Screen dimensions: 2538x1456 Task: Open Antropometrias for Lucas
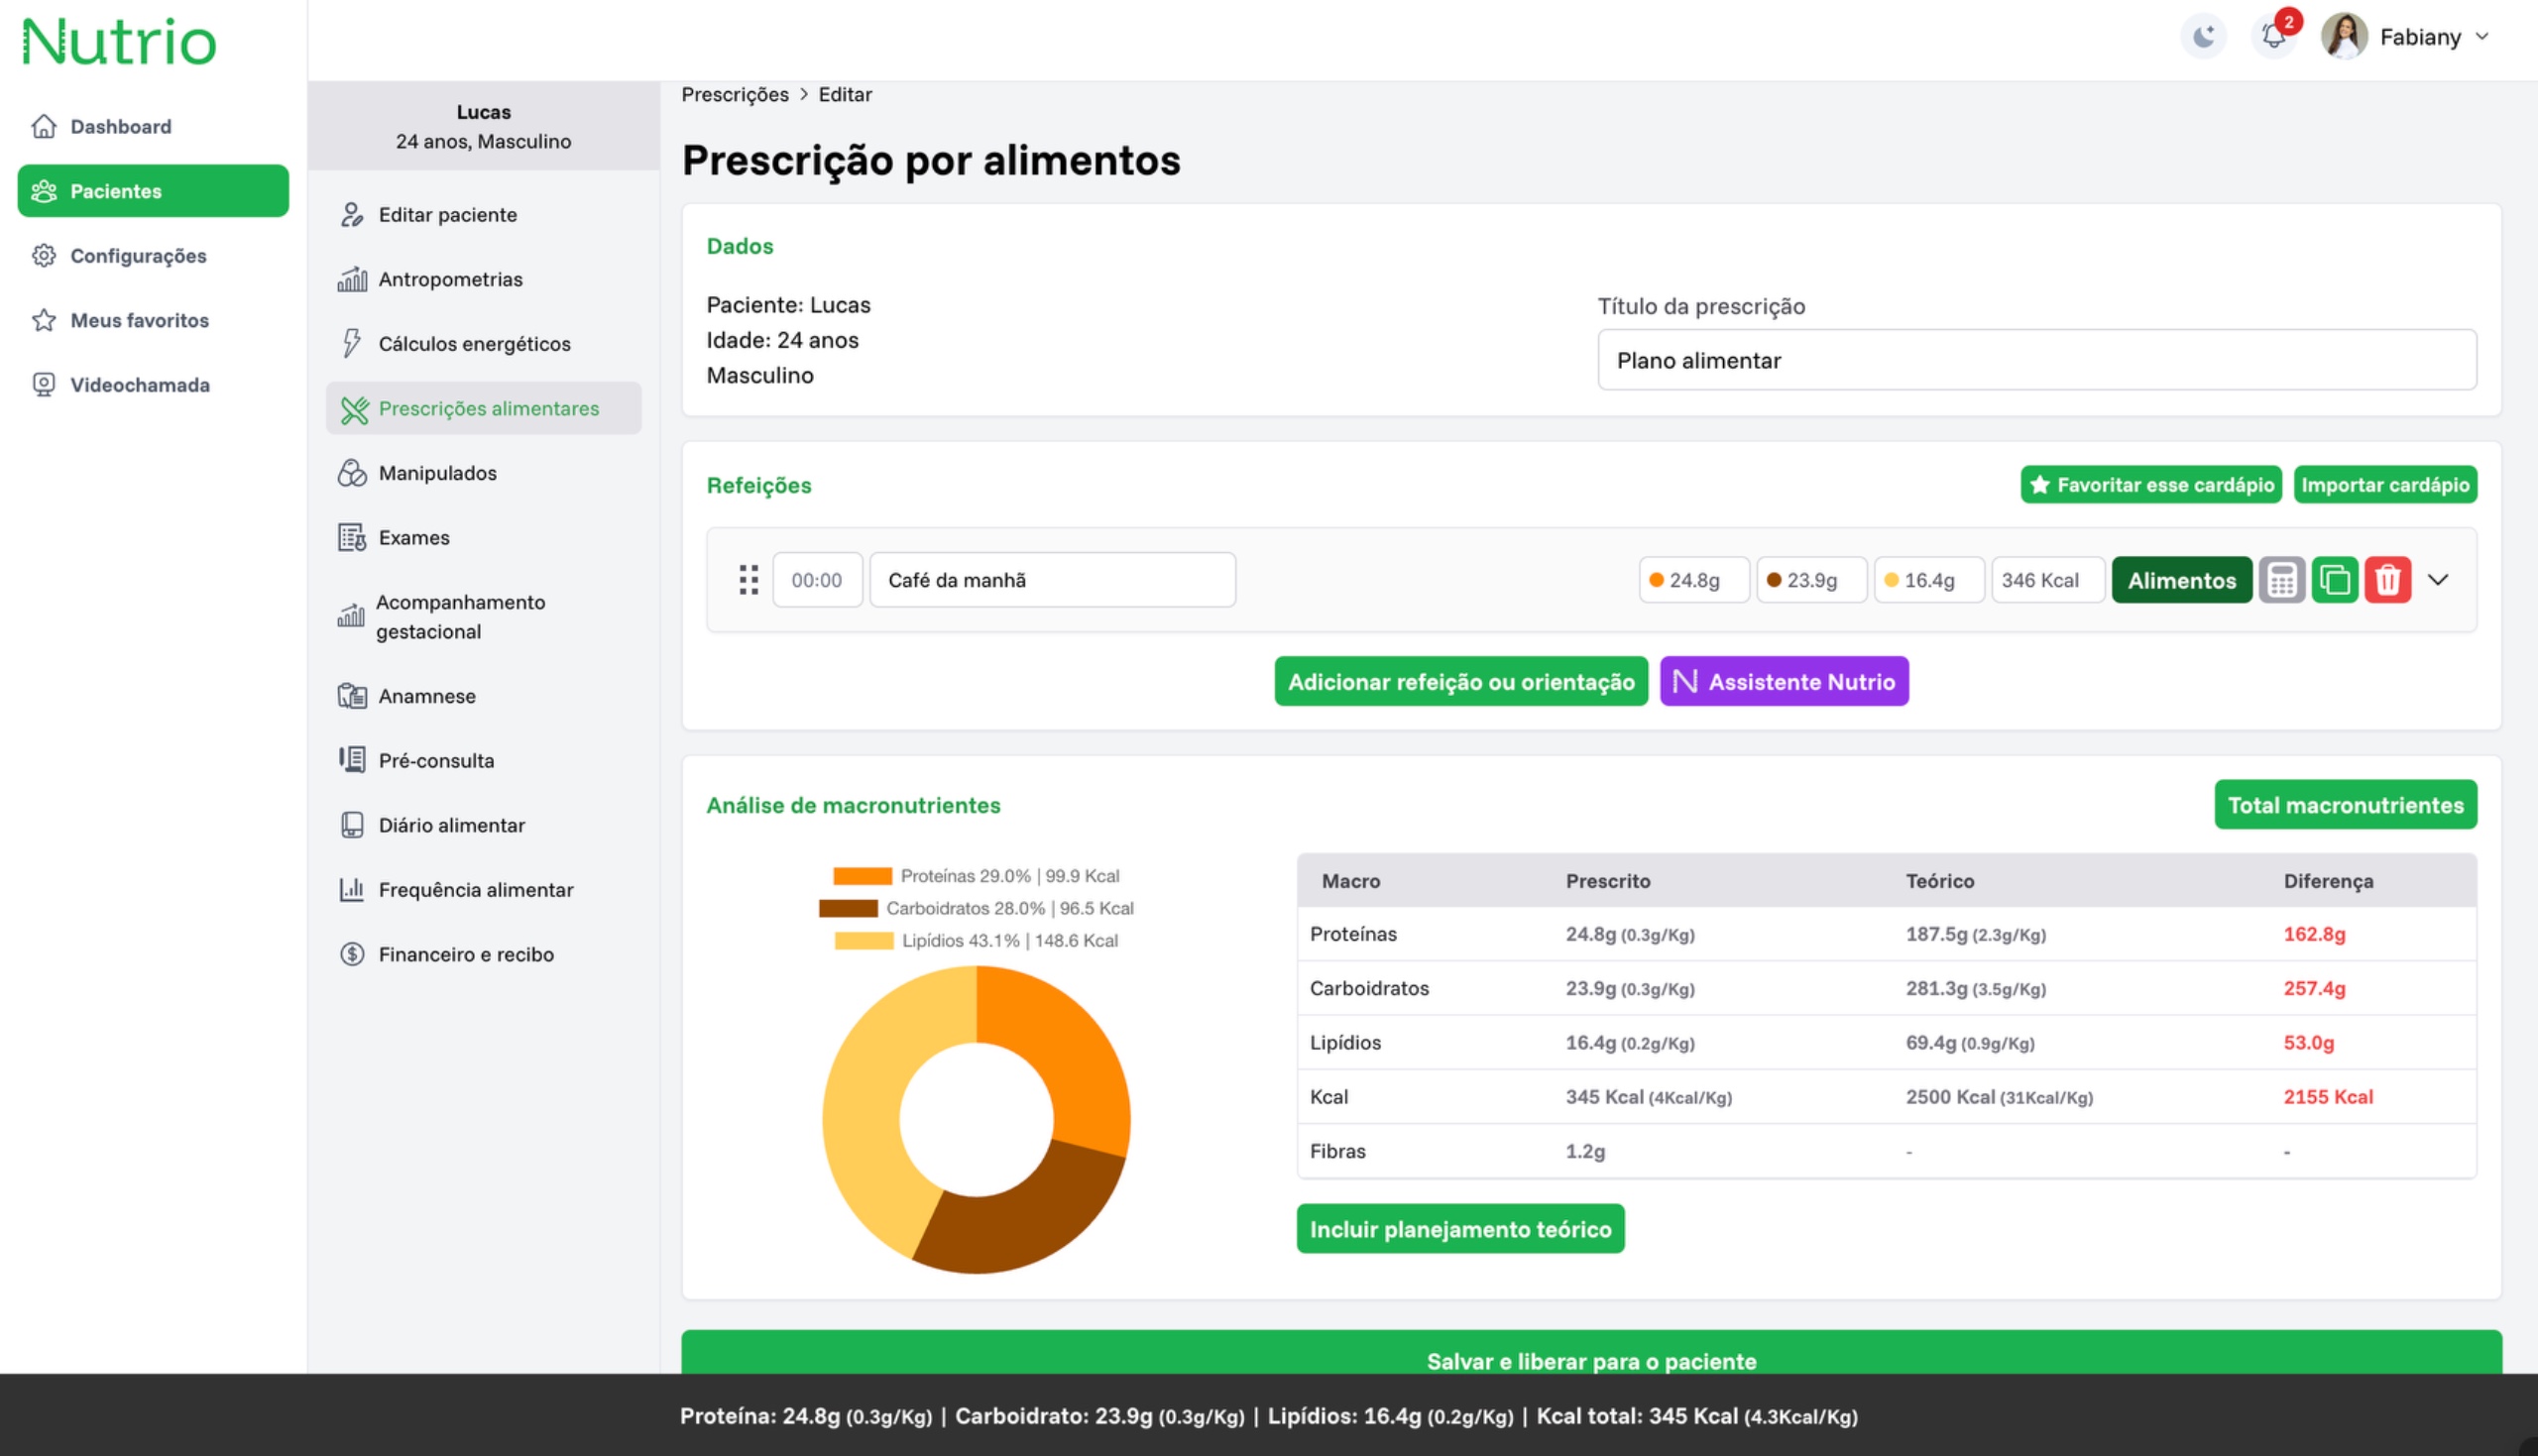coord(450,279)
